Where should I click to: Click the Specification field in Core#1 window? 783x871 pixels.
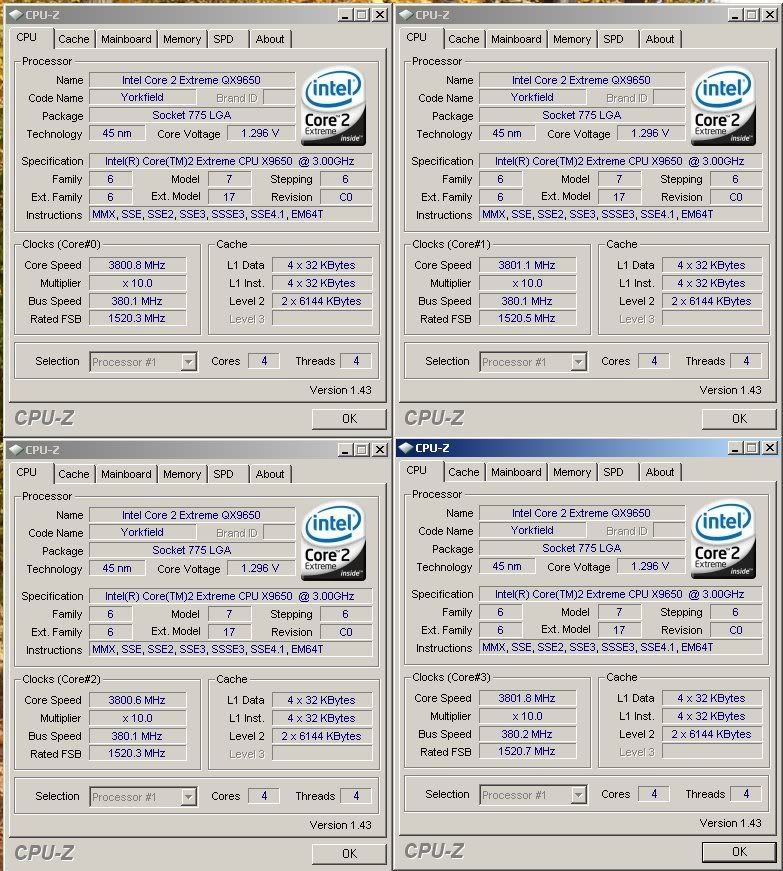pos(620,162)
